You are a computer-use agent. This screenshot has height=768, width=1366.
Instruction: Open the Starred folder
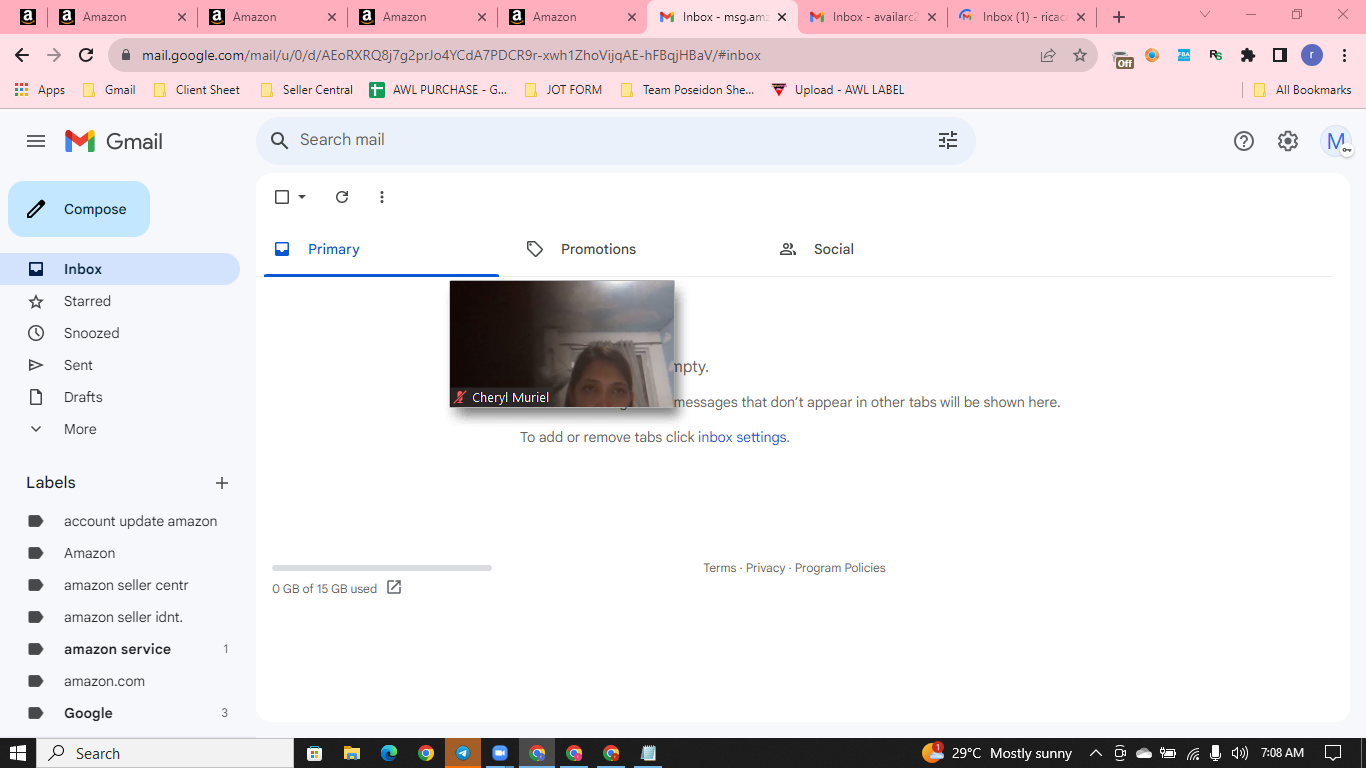120,301
